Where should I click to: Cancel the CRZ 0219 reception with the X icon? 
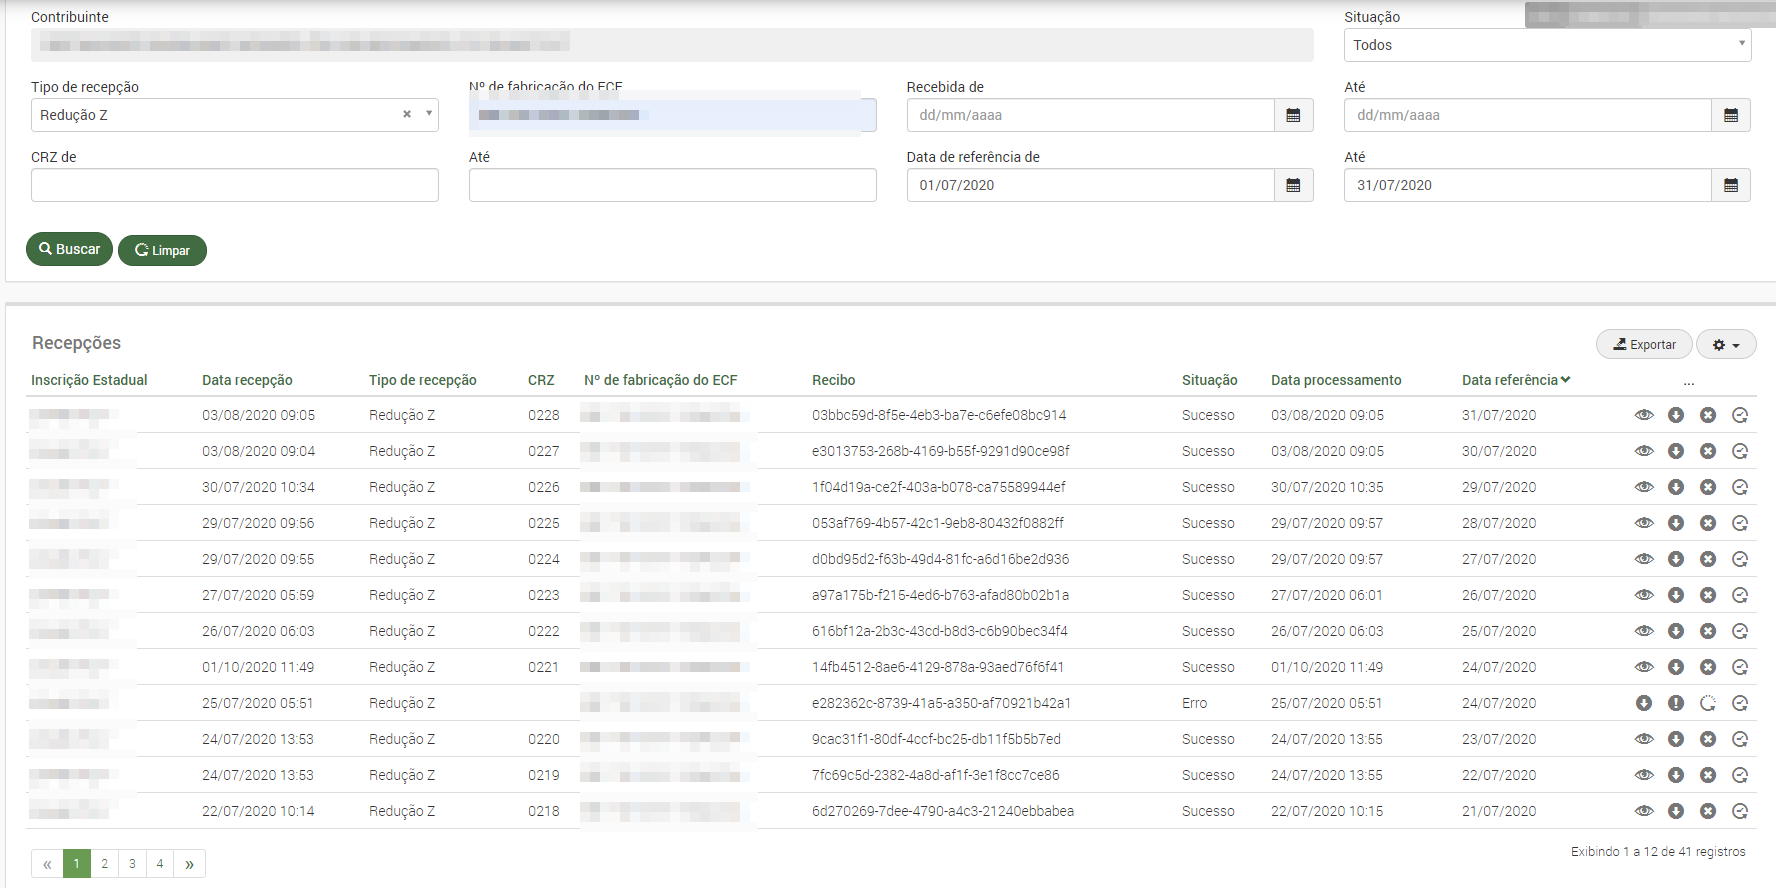pyautogui.click(x=1708, y=775)
